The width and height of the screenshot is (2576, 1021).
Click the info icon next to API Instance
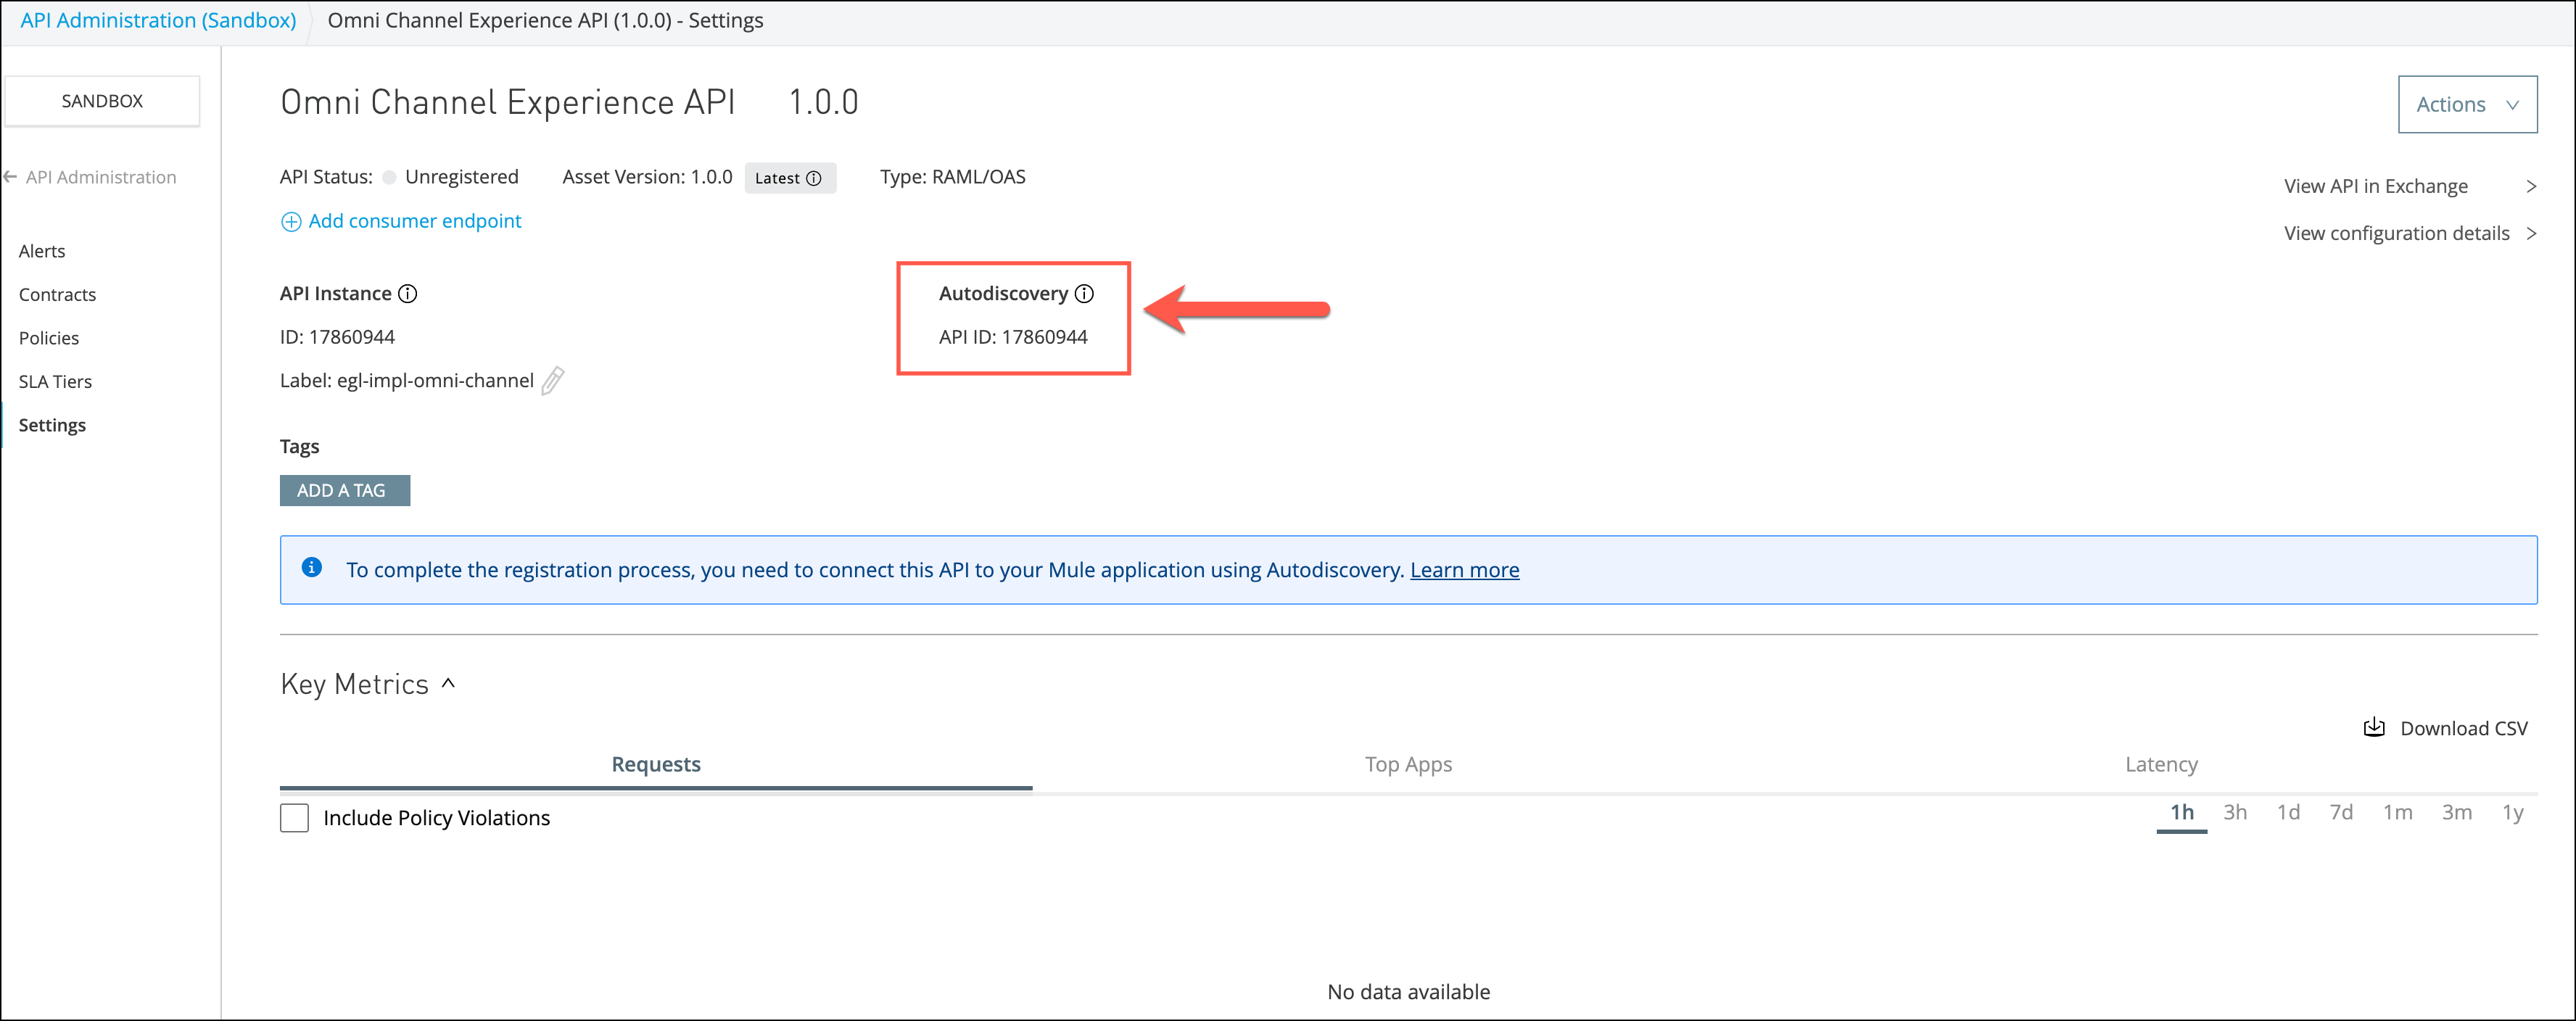click(x=407, y=294)
